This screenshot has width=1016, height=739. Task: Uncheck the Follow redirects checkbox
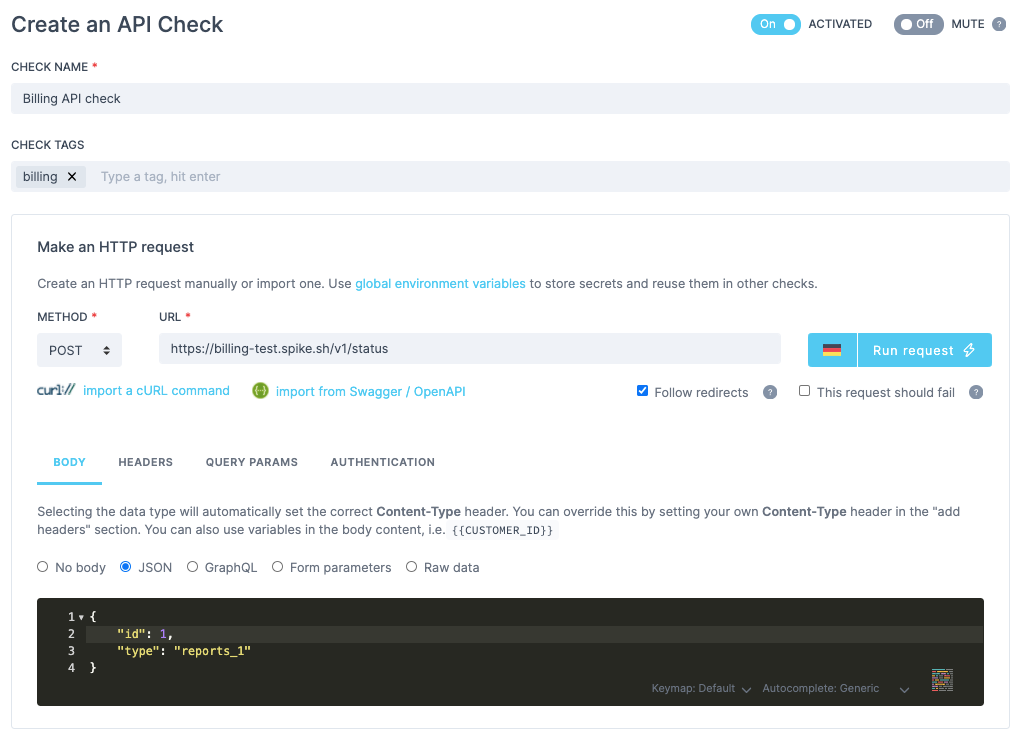(x=642, y=391)
